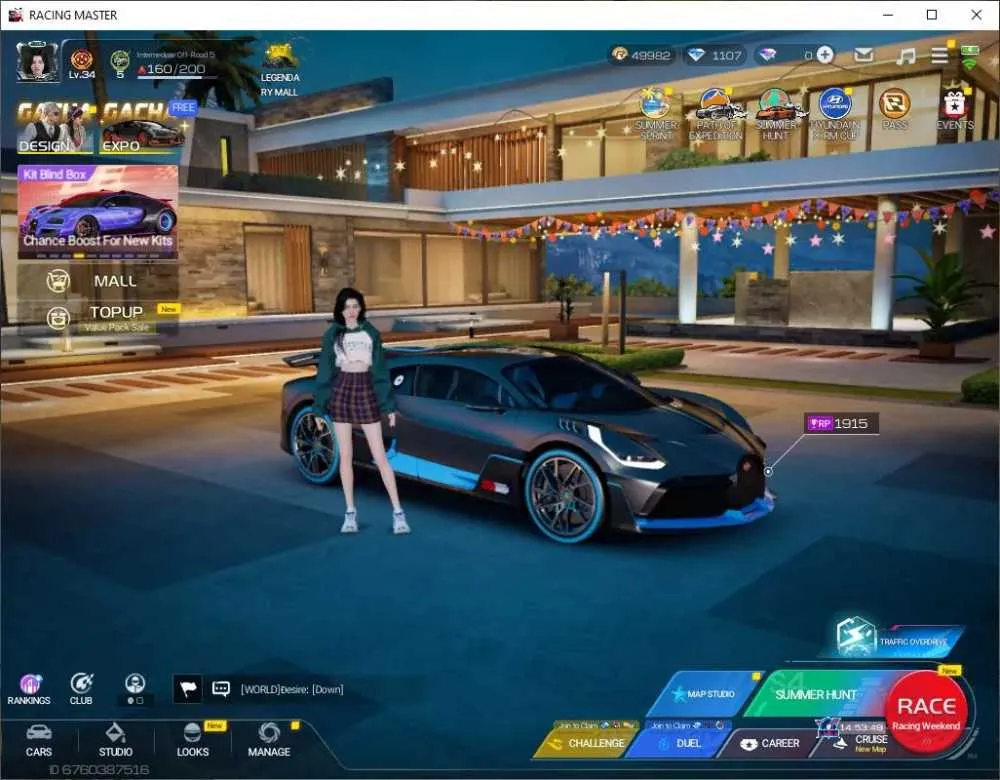
Task: Click the 160/200 rank progress bar
Action: point(177,68)
